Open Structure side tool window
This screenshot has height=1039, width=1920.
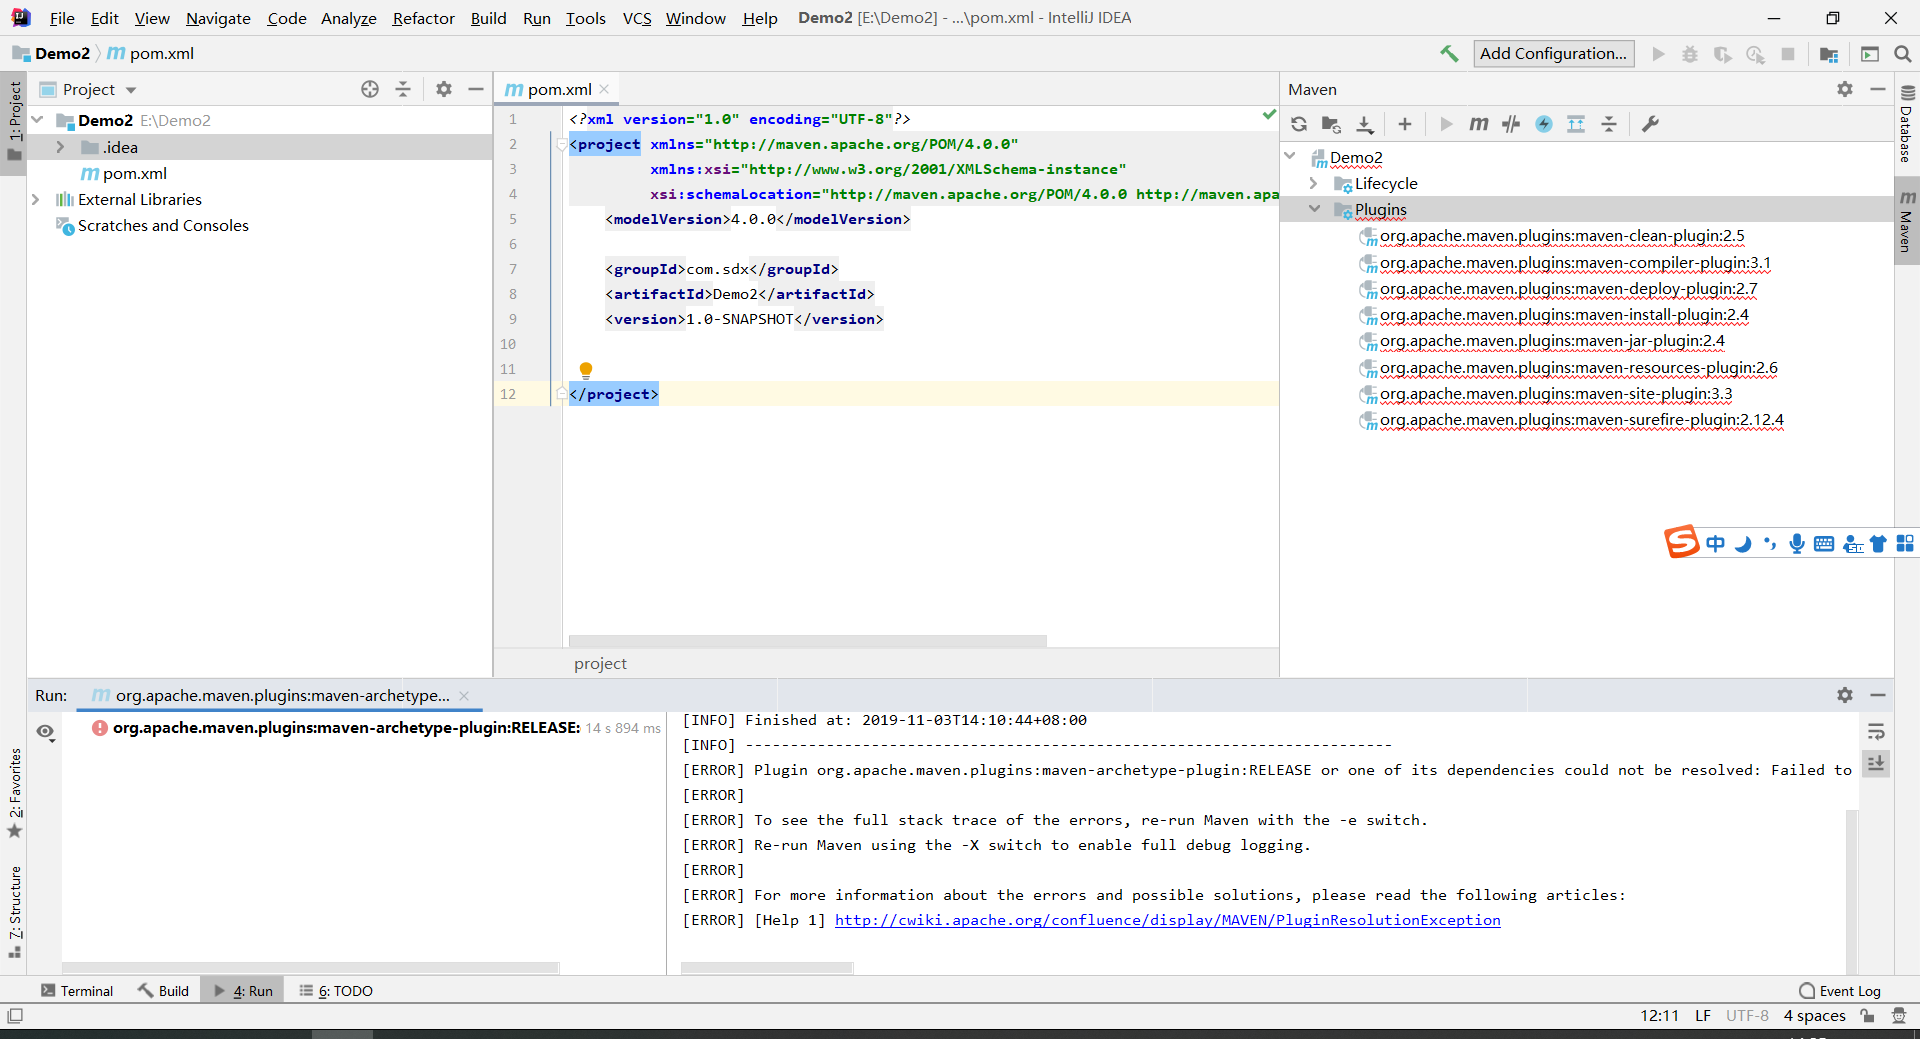(15, 912)
